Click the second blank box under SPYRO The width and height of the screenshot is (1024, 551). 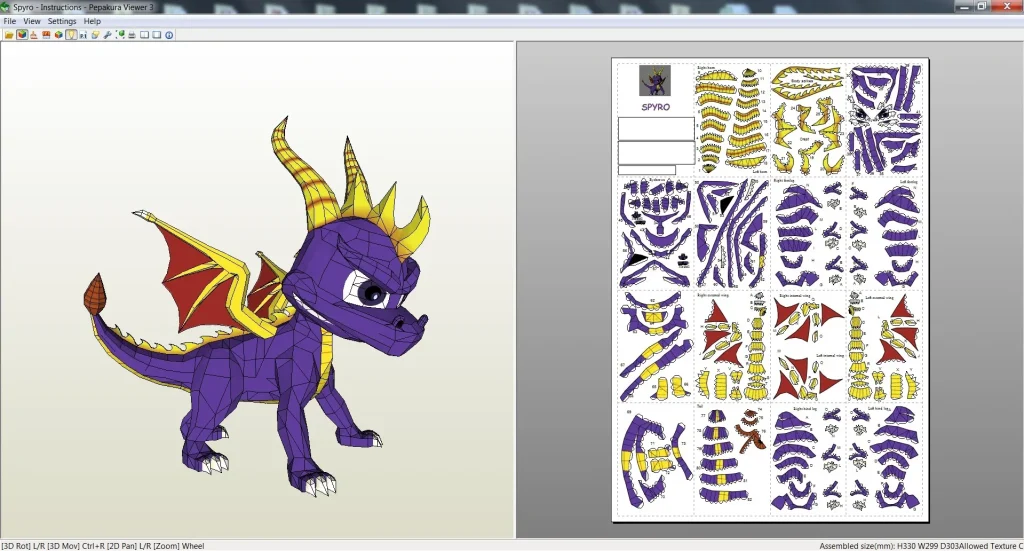656,153
